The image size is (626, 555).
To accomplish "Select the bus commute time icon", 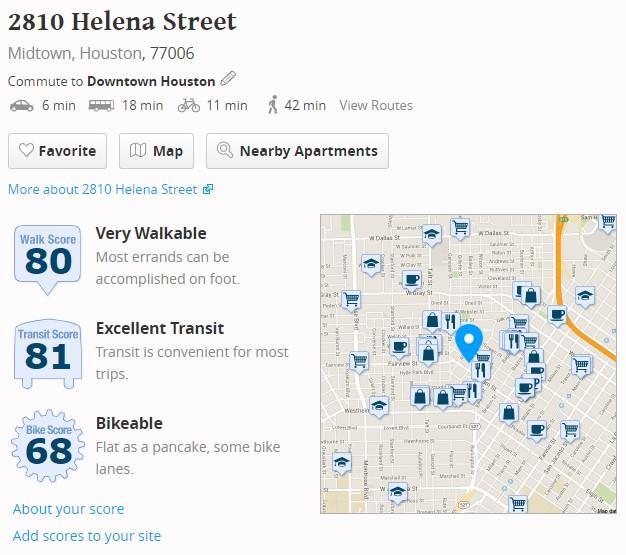I will [x=101, y=105].
